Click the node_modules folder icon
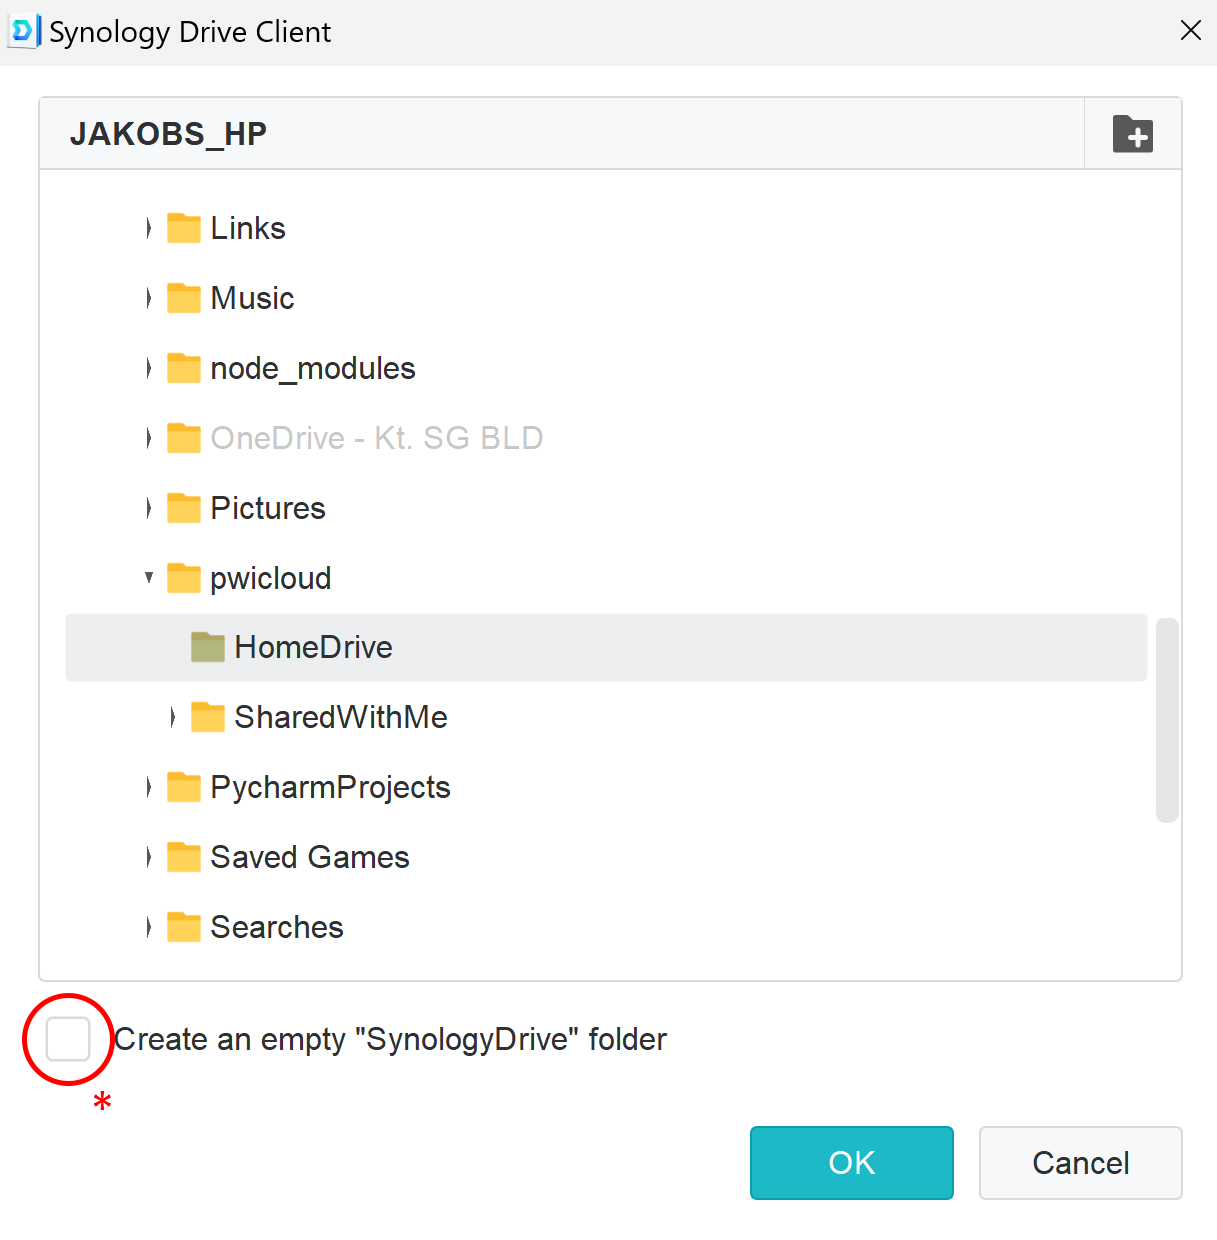Screen dimensions: 1217x1240 pos(184,368)
